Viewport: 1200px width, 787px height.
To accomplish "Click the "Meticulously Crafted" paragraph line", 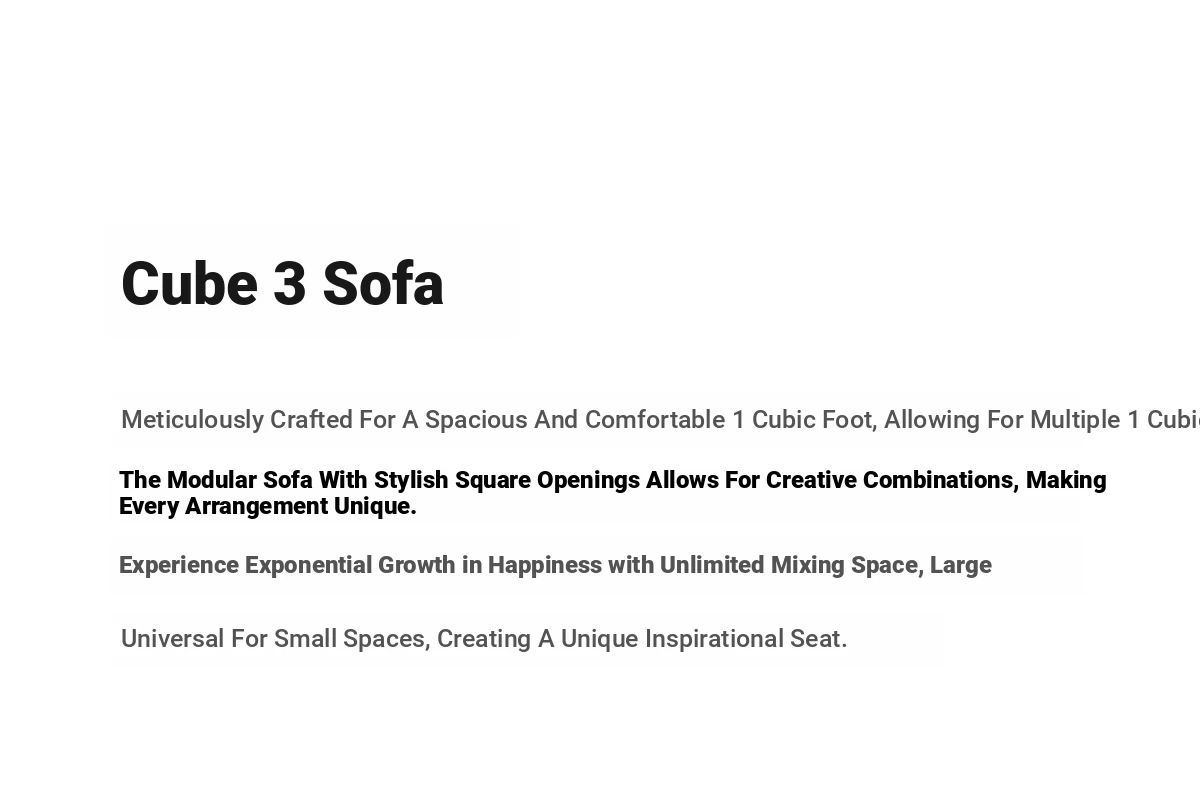I will click(660, 420).
